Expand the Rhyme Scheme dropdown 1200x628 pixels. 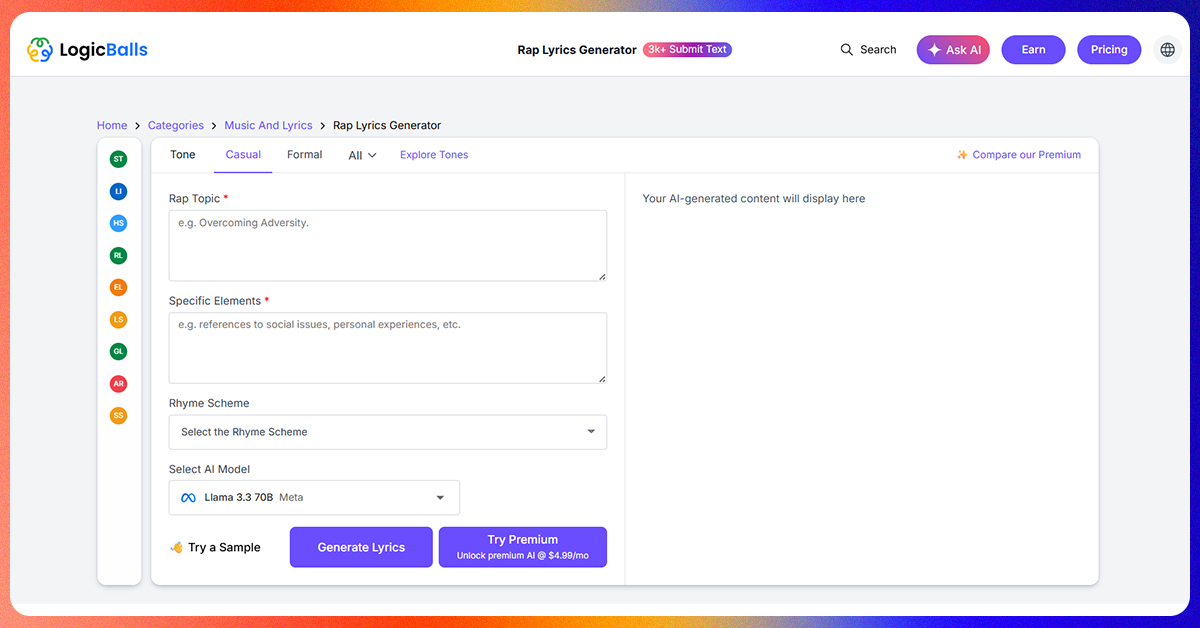[x=388, y=432]
